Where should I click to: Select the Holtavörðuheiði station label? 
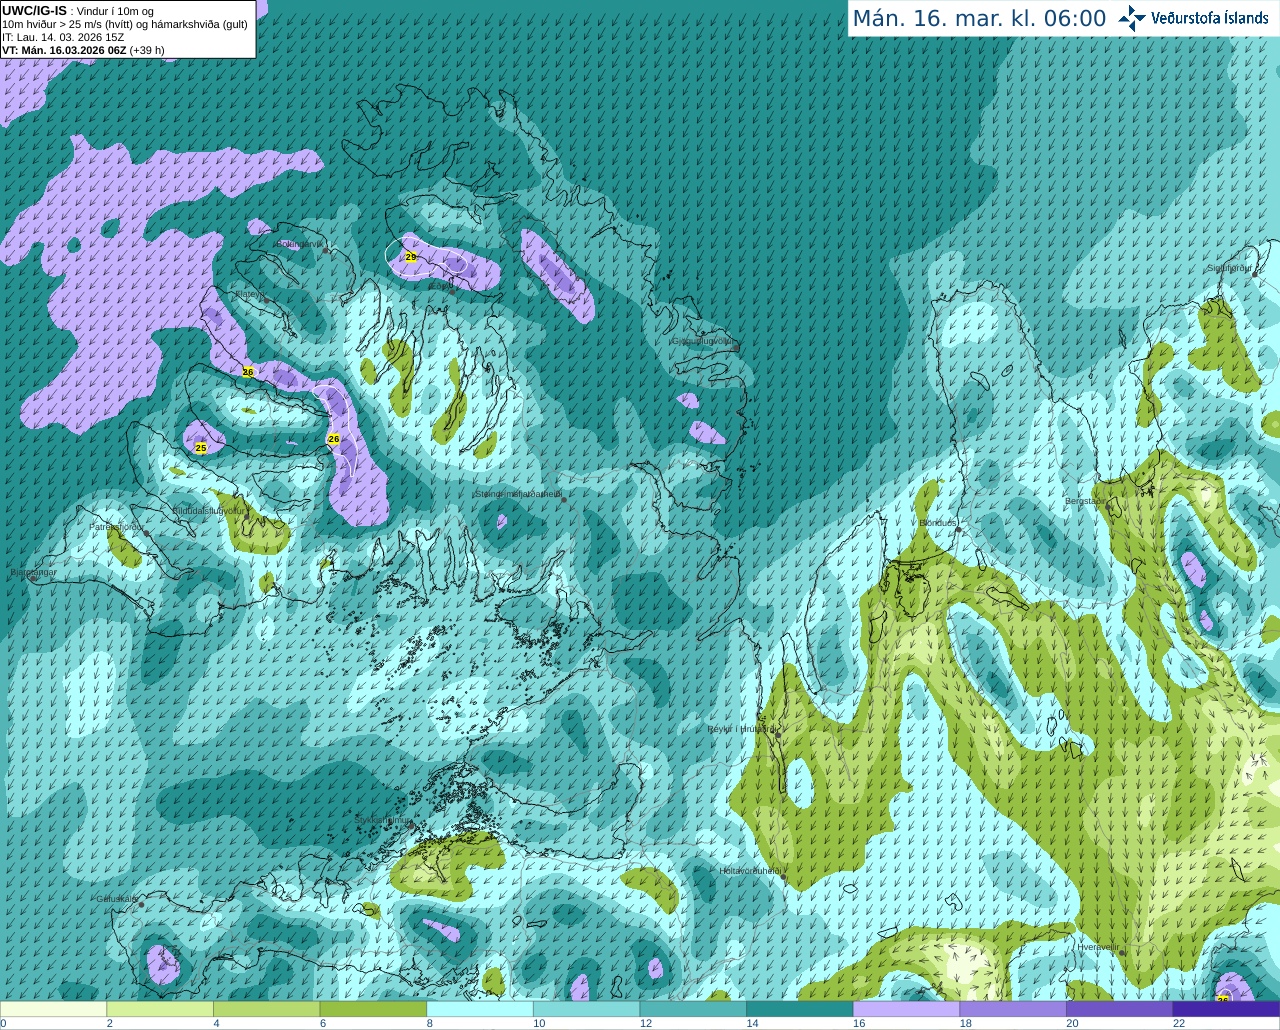tap(750, 871)
